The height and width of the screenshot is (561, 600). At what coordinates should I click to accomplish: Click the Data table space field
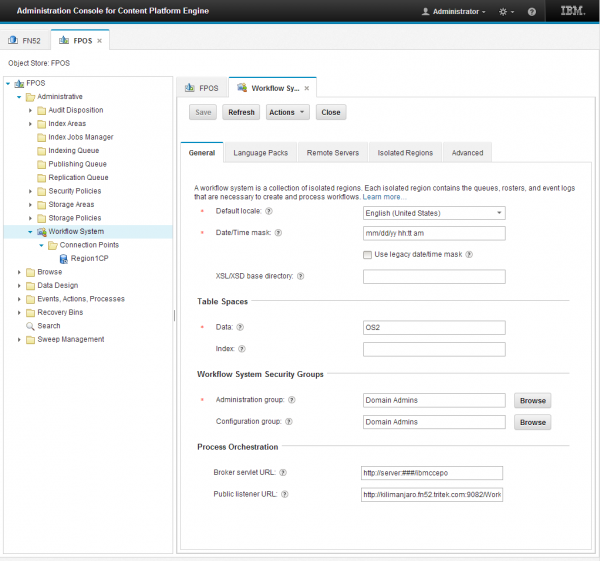[x=434, y=328]
